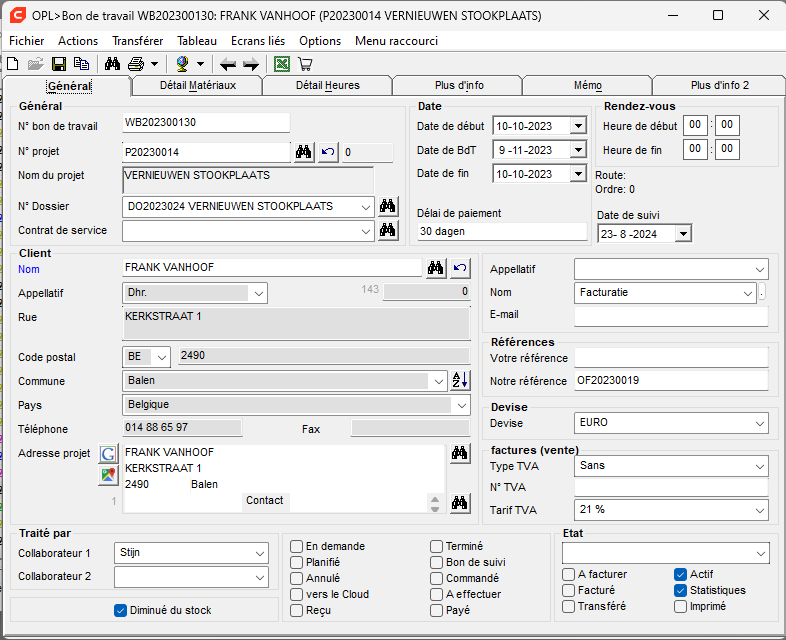Click Votre référence input field

(671, 358)
